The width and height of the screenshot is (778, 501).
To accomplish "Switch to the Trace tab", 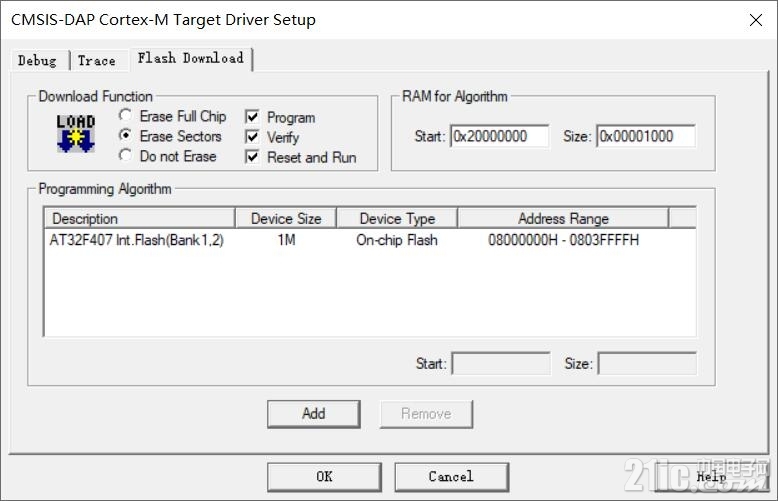I will [x=97, y=61].
